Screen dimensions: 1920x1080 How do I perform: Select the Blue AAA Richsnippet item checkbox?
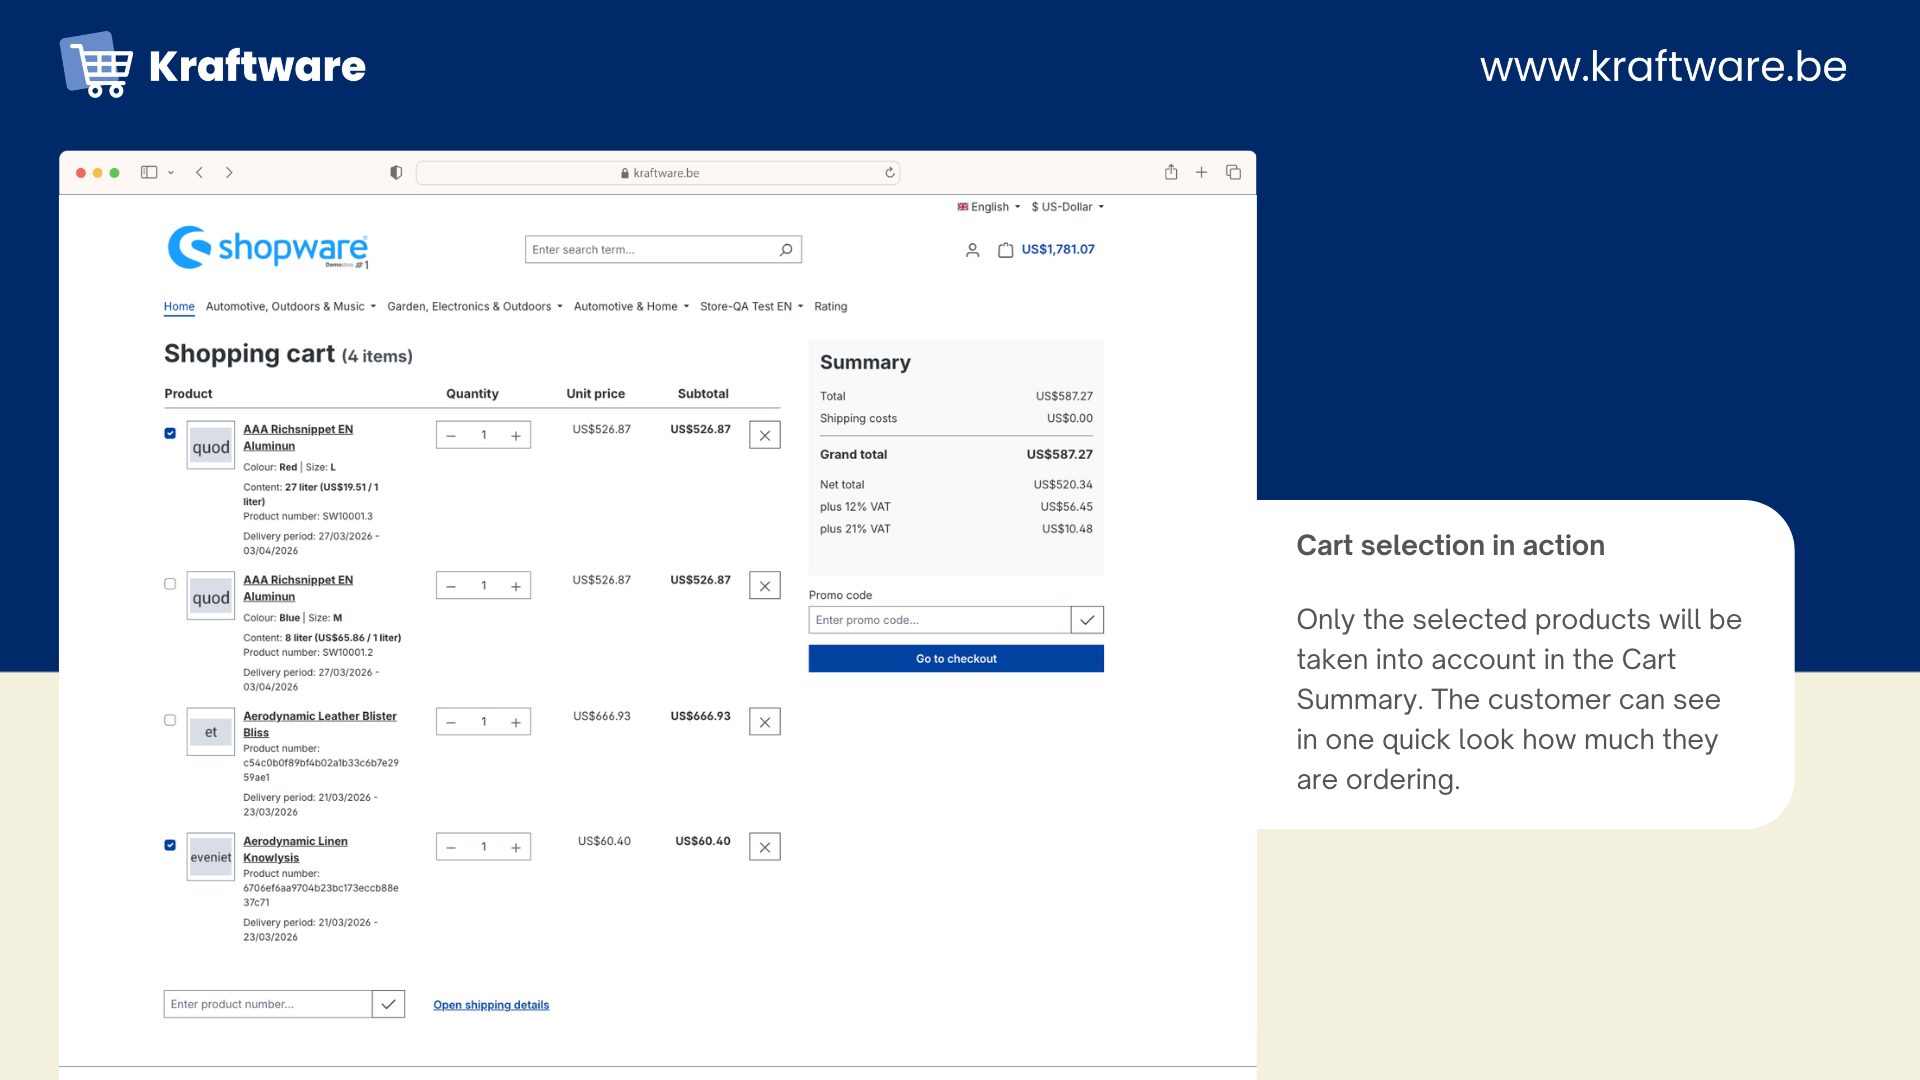pos(170,584)
